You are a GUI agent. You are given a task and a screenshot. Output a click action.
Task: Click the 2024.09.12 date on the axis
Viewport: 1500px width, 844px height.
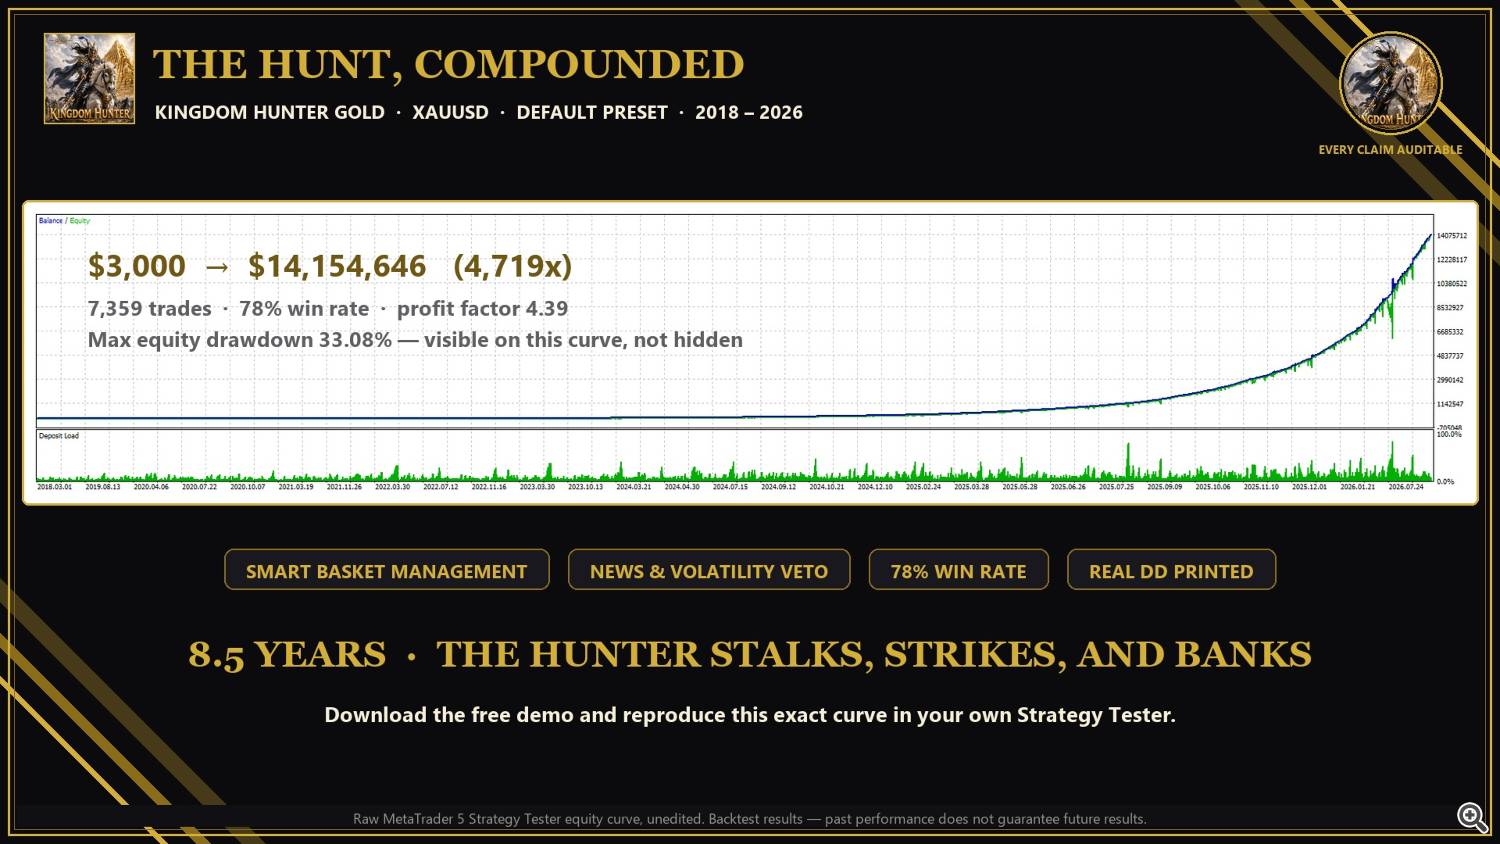pos(778,487)
